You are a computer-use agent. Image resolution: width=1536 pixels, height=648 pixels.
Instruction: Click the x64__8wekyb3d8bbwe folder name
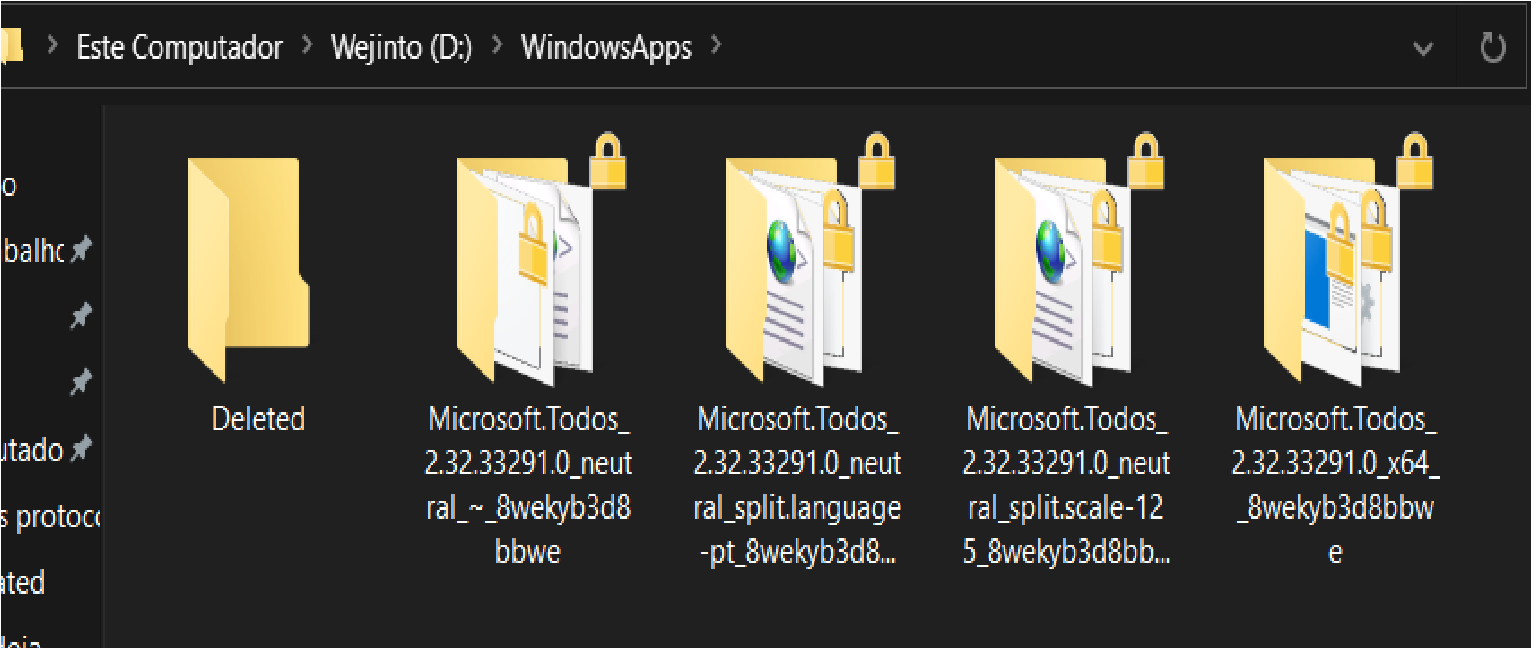[x=1336, y=485]
